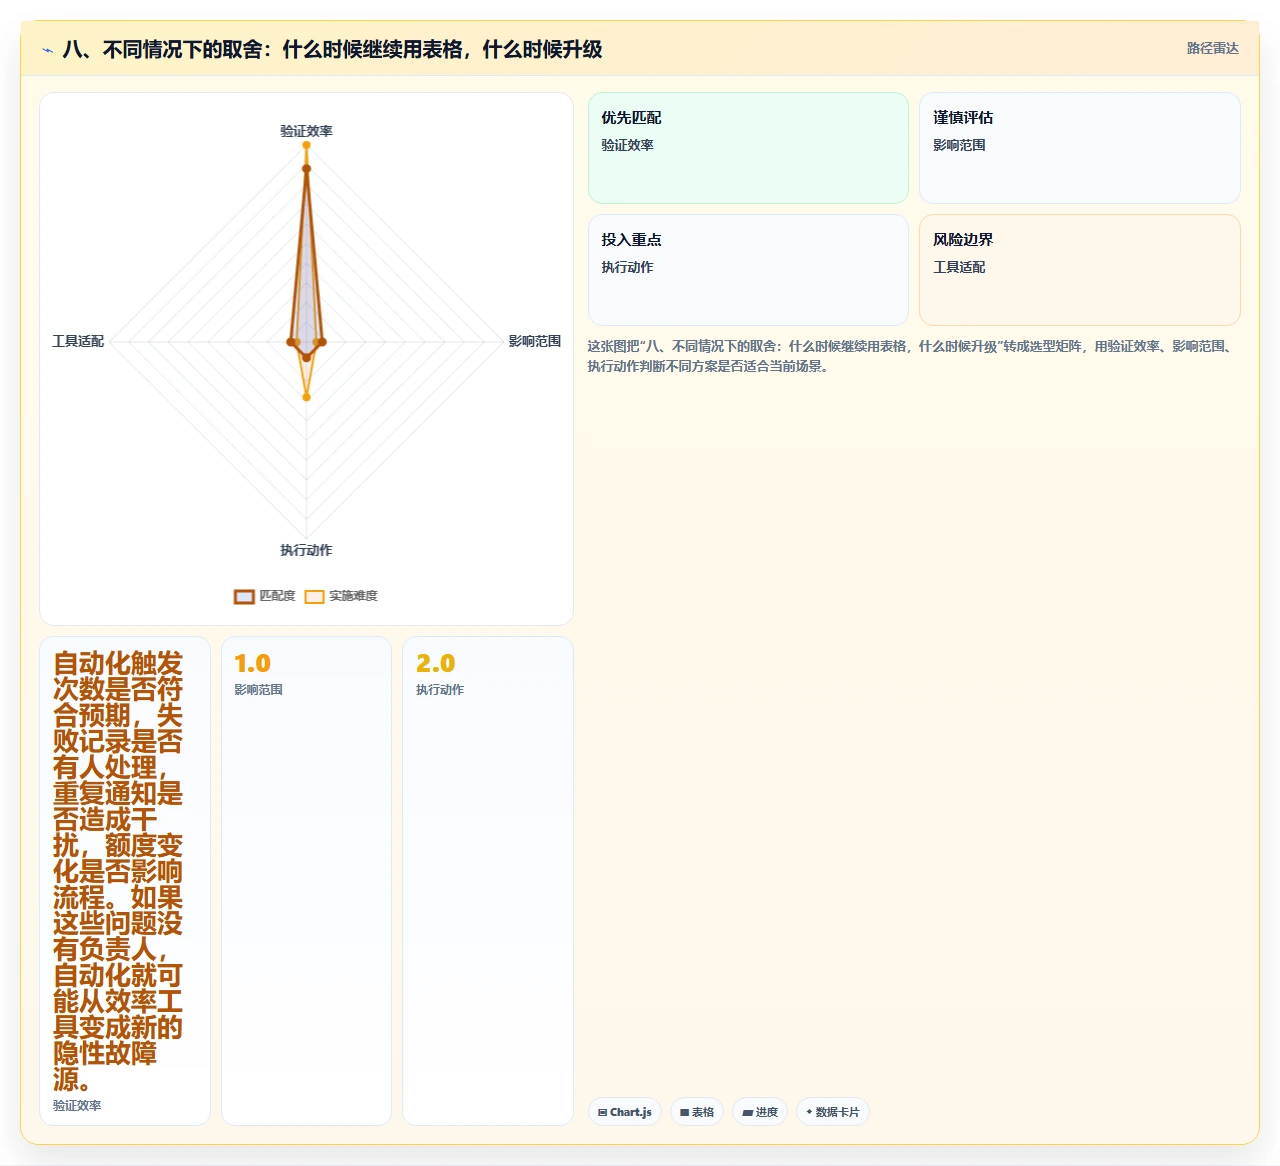This screenshot has width=1280, height=1166.
Task: Click the 1.0 影响范围 stat card
Action: pyautogui.click(x=306, y=881)
